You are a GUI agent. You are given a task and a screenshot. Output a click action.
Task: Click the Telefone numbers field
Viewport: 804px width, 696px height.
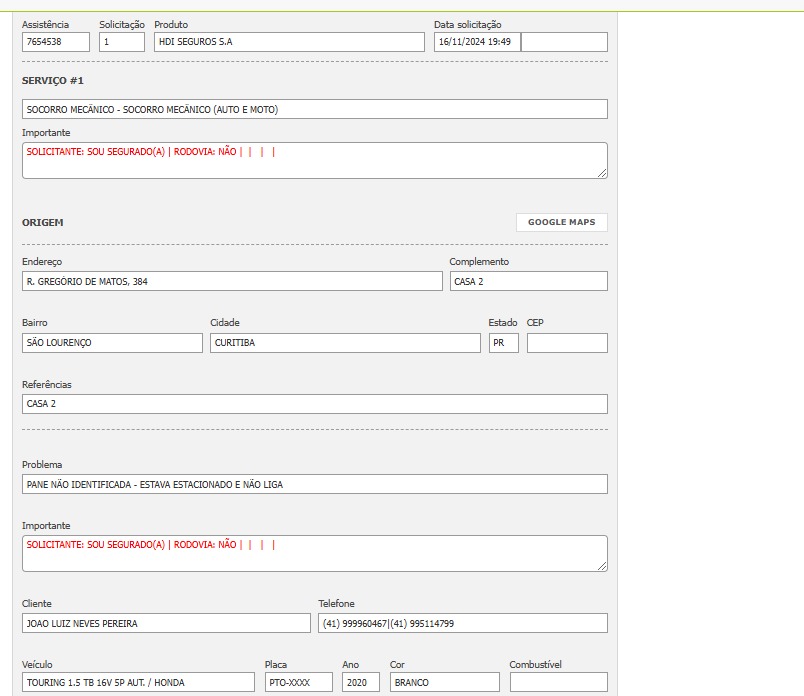[463, 623]
